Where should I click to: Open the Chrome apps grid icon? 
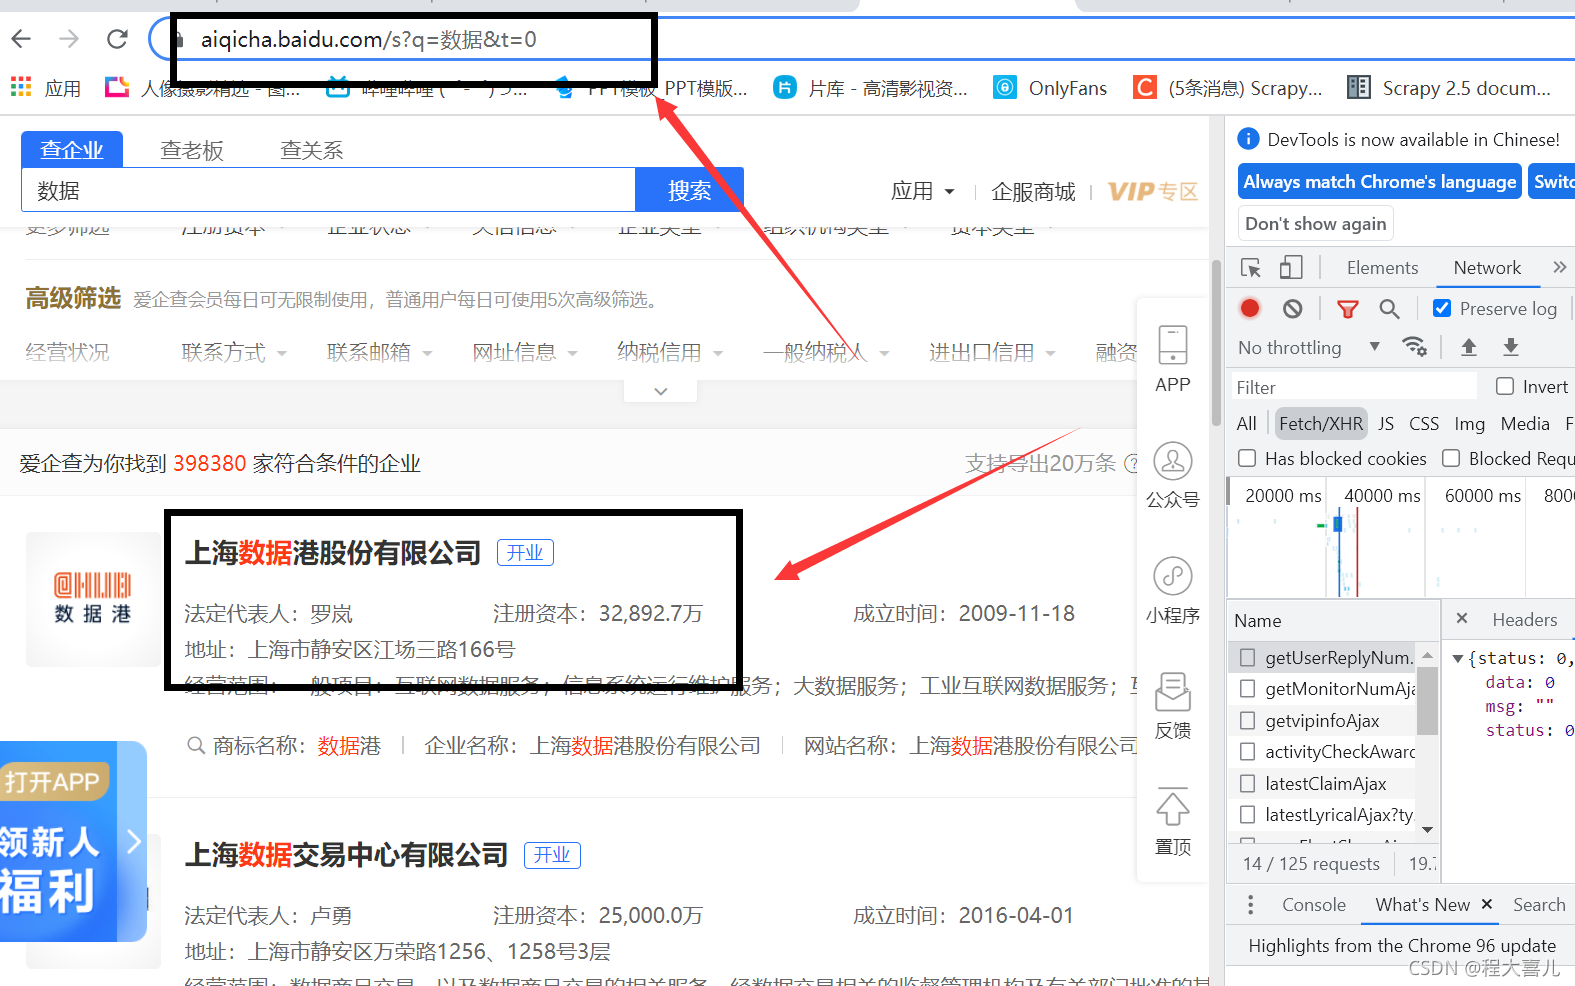21,87
